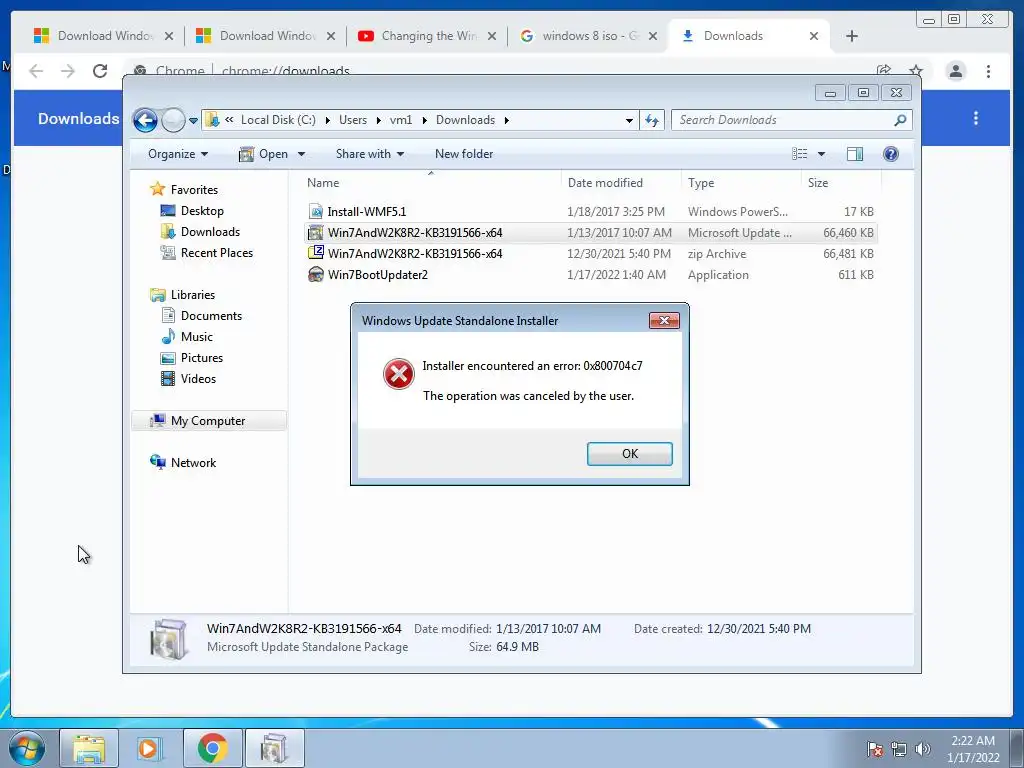Click New folder in the toolbar
The image size is (1024, 768).
pyautogui.click(x=464, y=154)
